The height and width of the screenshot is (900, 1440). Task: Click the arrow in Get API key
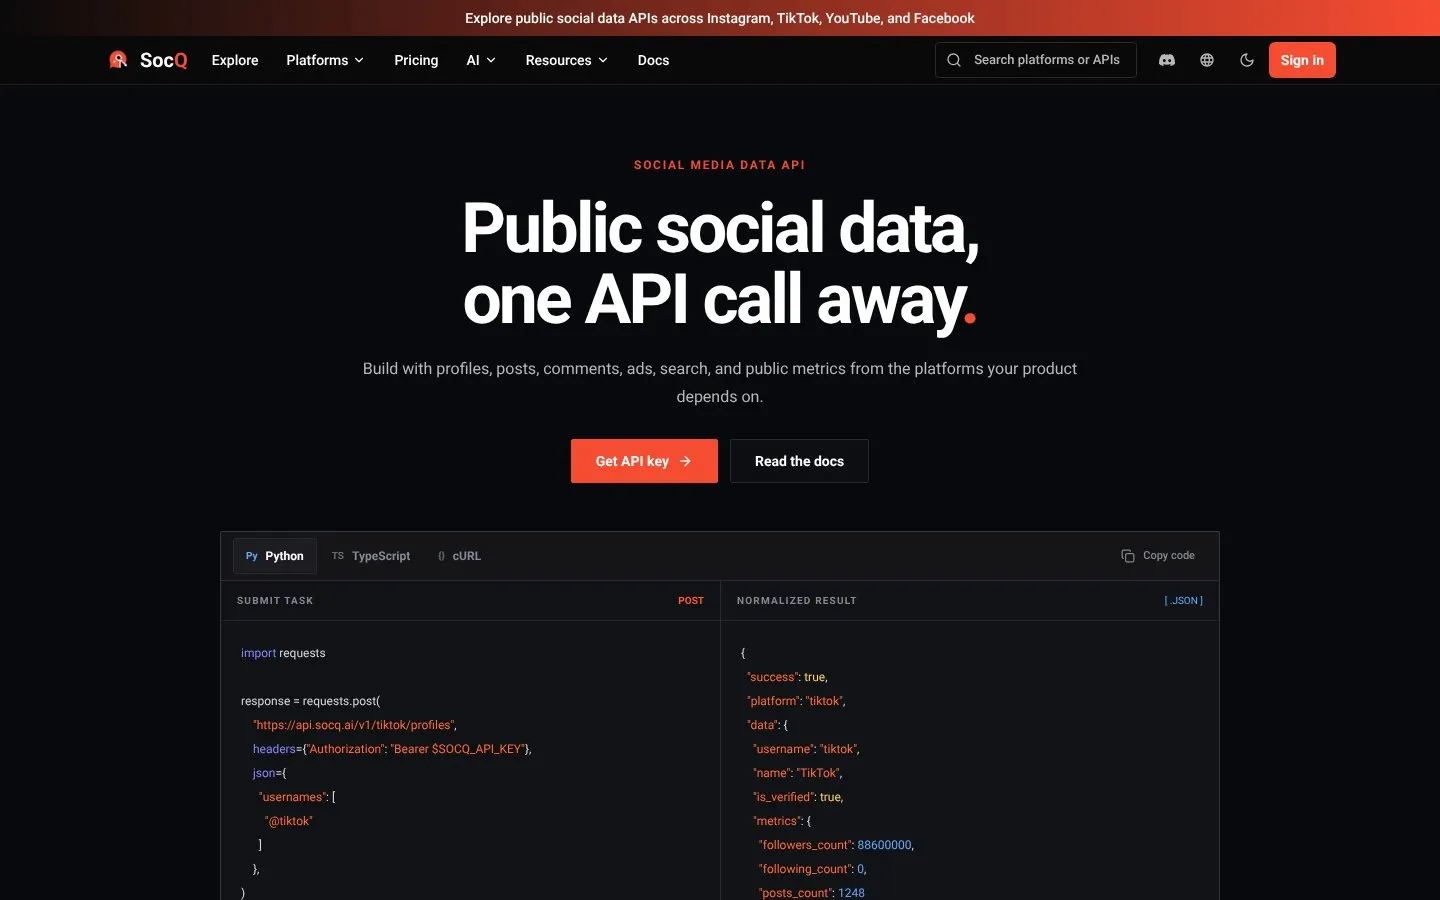[x=685, y=461]
